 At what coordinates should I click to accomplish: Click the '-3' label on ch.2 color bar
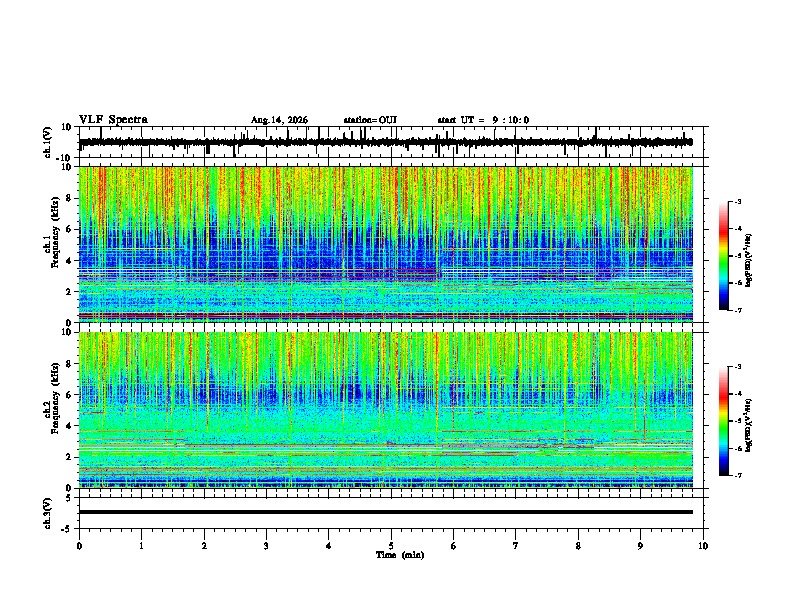738,367
